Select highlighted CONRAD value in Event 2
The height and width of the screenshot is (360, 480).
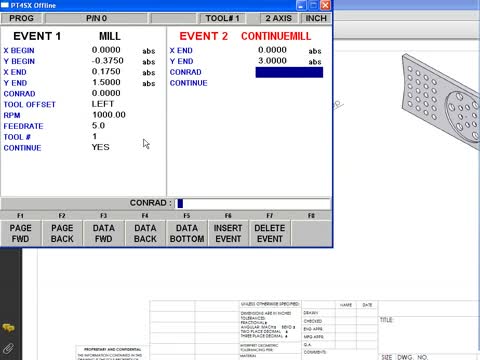289,72
